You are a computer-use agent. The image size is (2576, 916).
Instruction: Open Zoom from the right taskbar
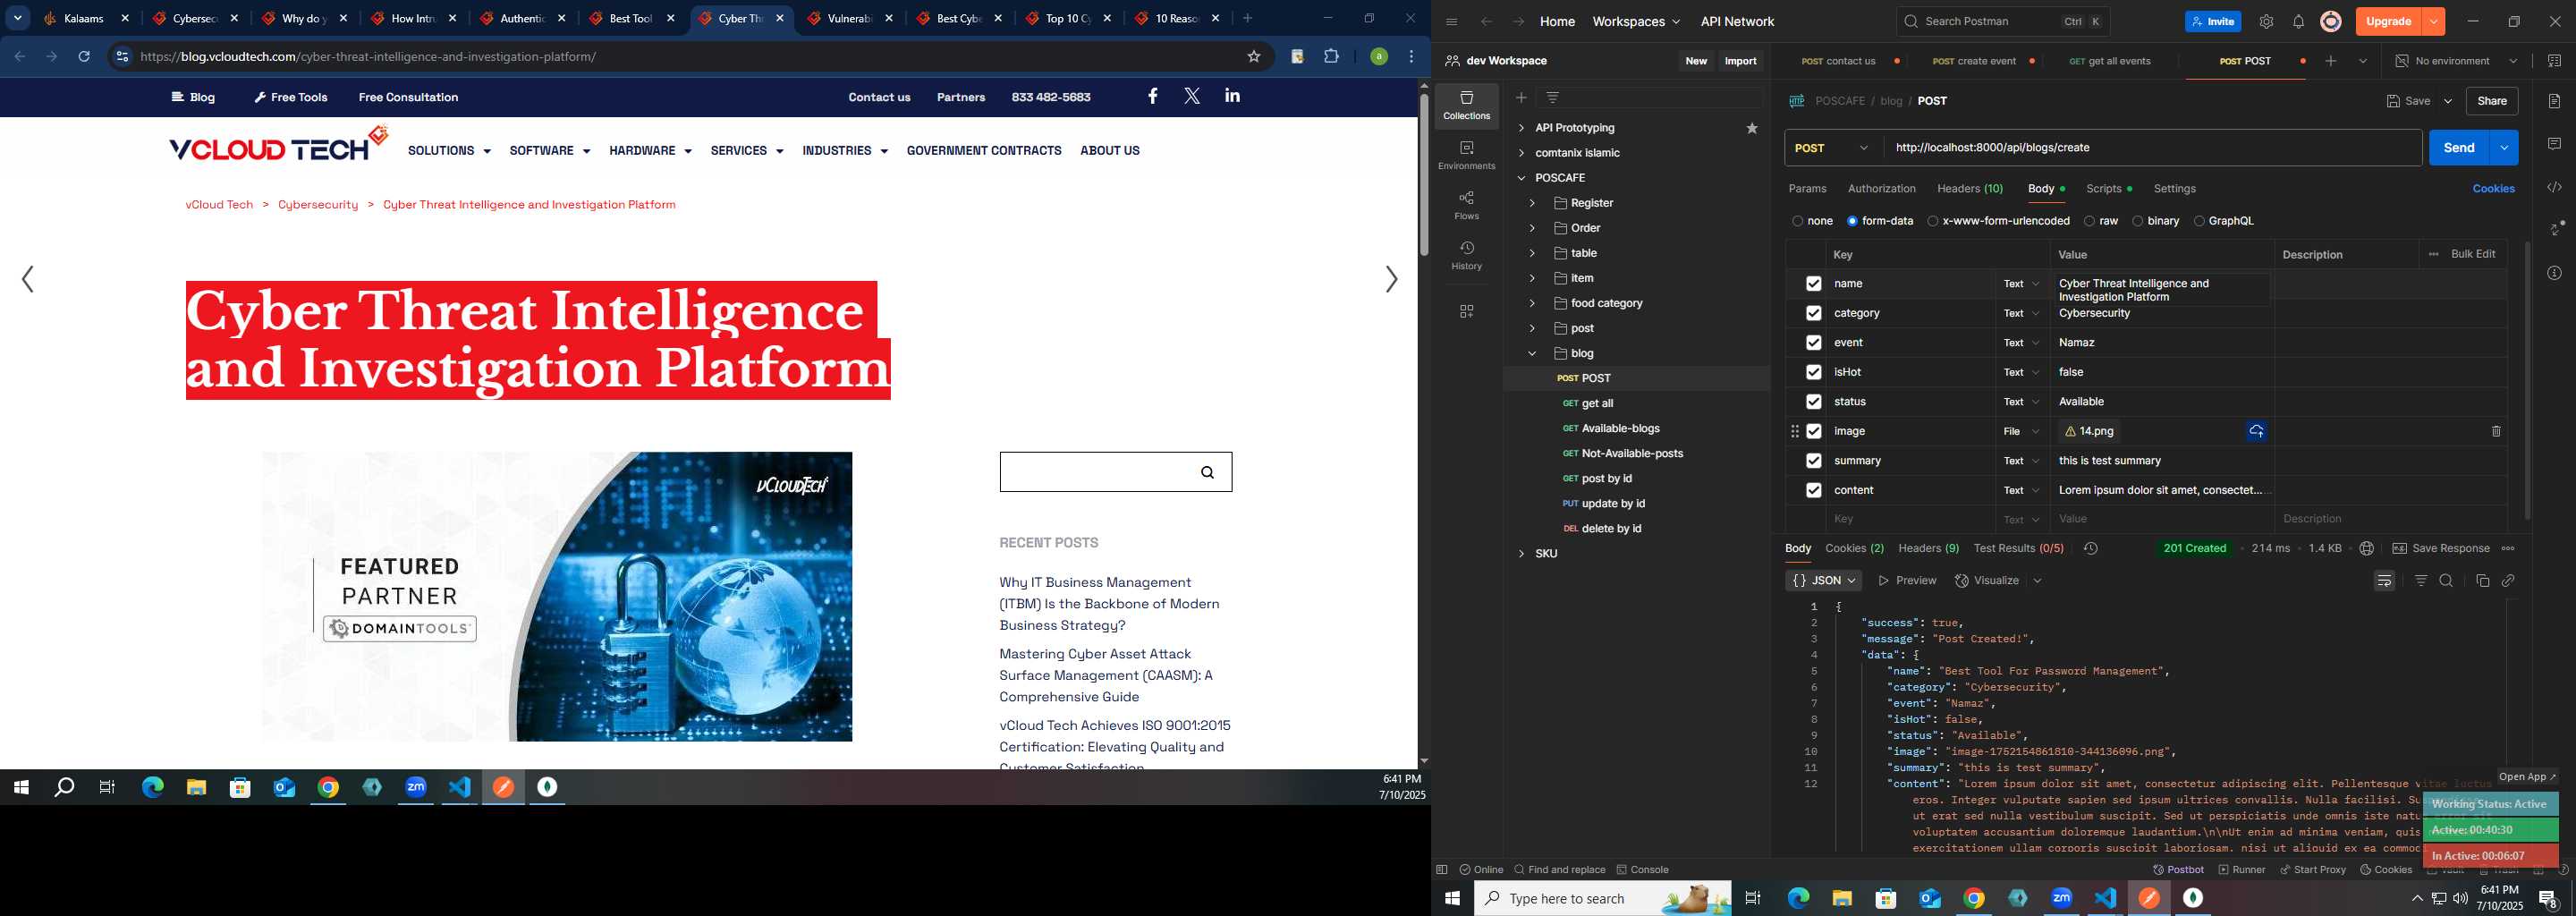click(x=2061, y=898)
